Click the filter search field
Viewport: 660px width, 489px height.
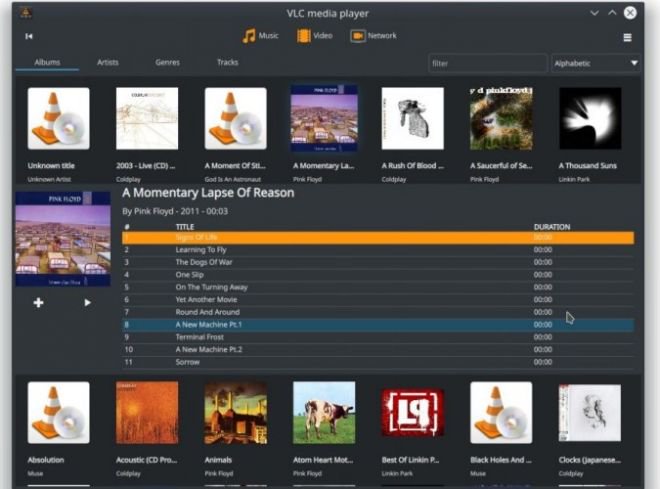487,64
